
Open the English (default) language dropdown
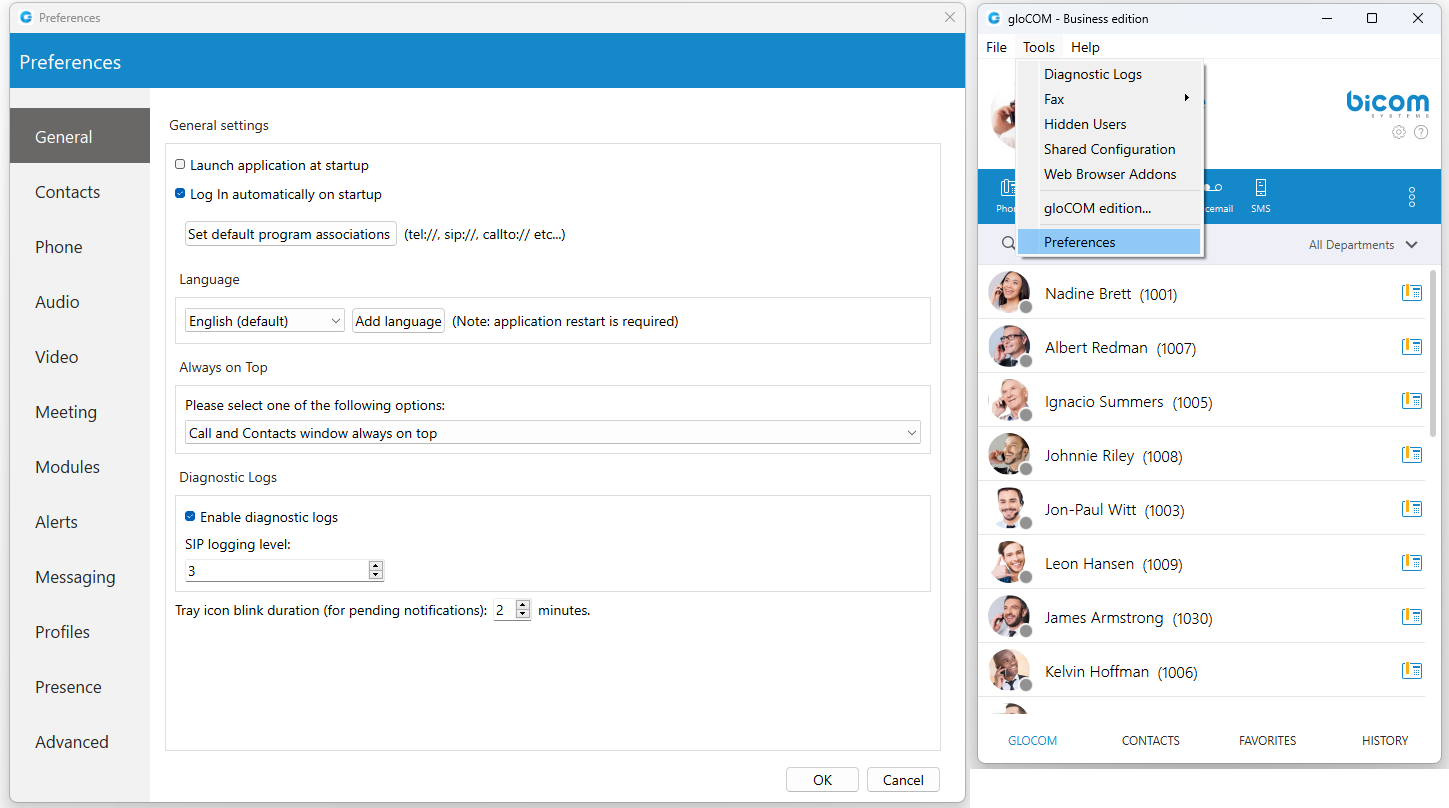265,321
